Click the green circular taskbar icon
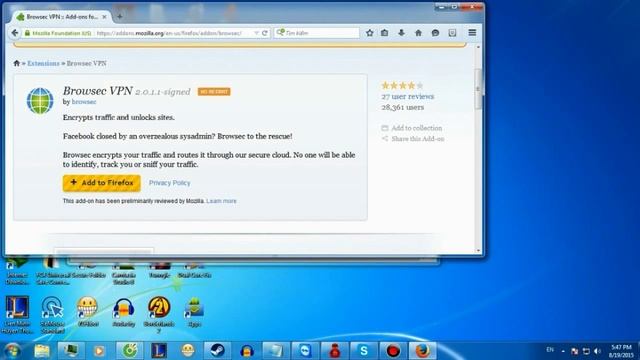The image size is (640, 360). [130, 351]
